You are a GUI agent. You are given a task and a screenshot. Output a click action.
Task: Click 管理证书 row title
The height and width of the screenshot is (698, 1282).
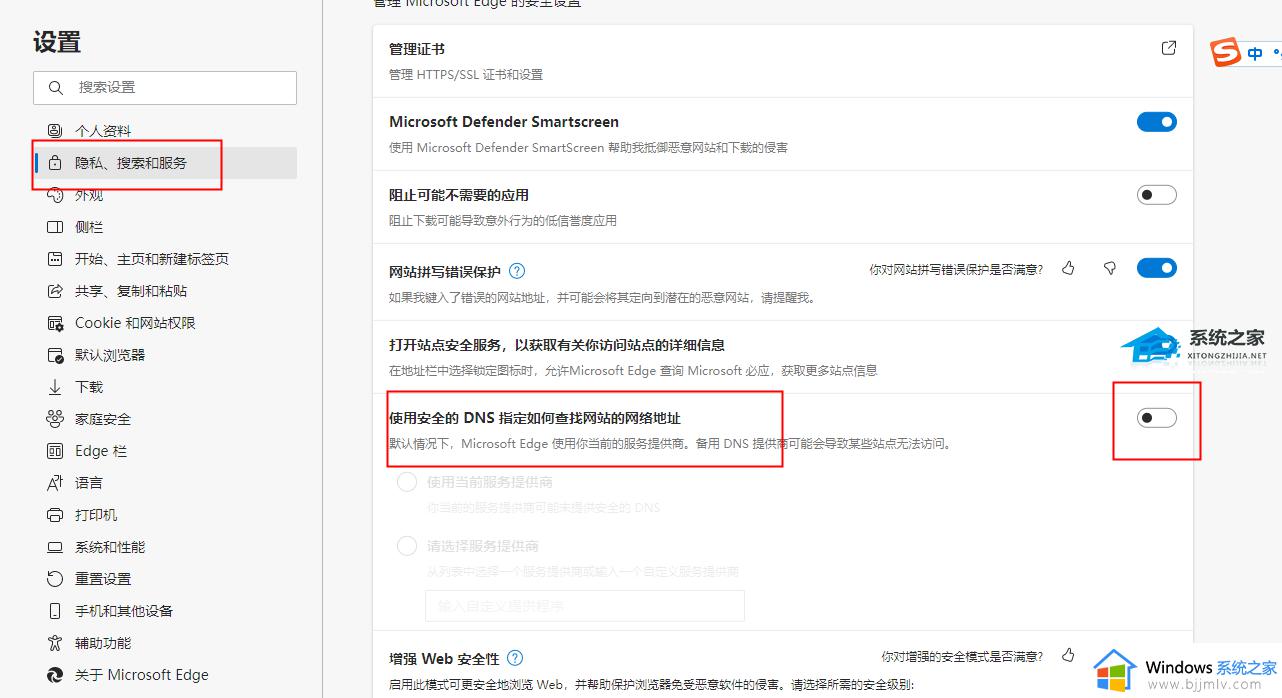(x=417, y=49)
